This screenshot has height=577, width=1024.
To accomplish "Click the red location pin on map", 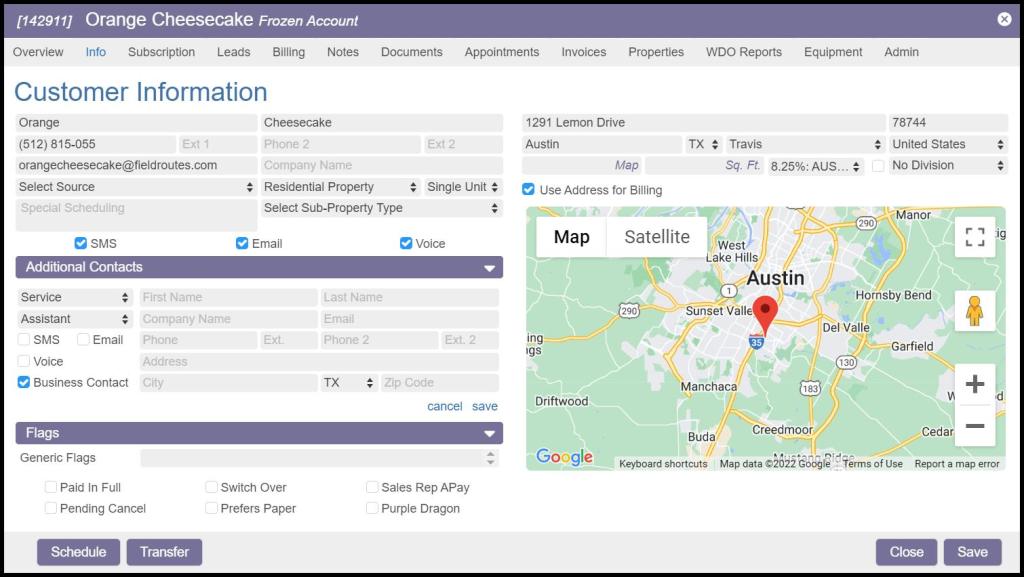I will click(x=765, y=314).
